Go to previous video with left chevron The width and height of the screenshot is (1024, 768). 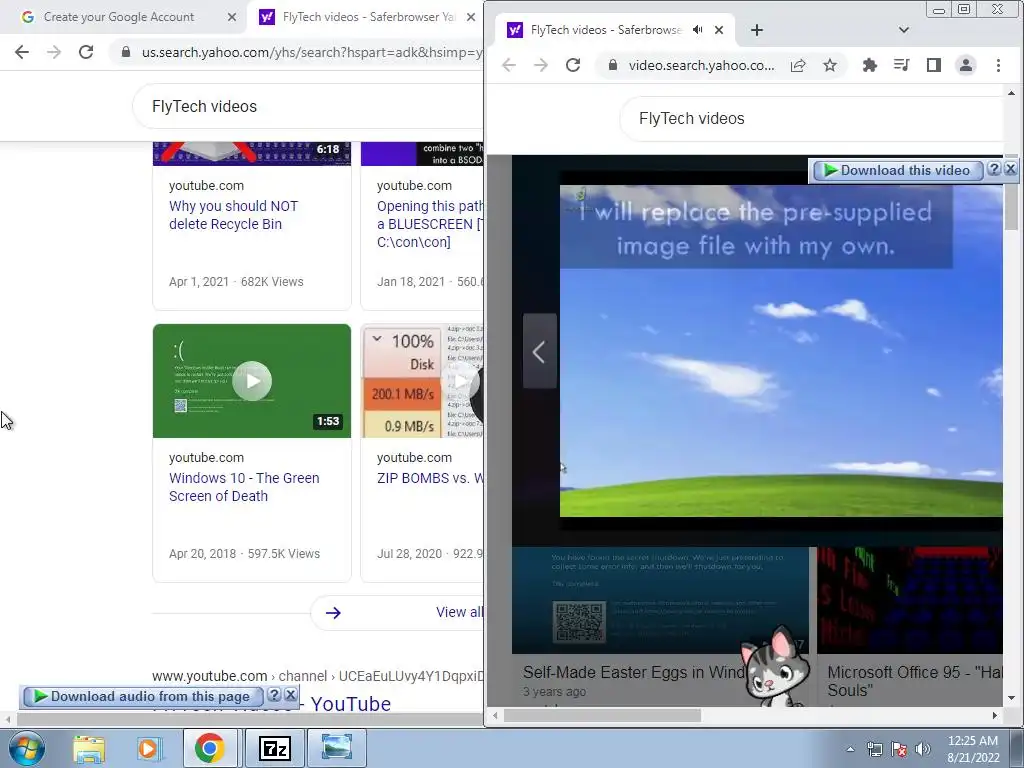539,351
